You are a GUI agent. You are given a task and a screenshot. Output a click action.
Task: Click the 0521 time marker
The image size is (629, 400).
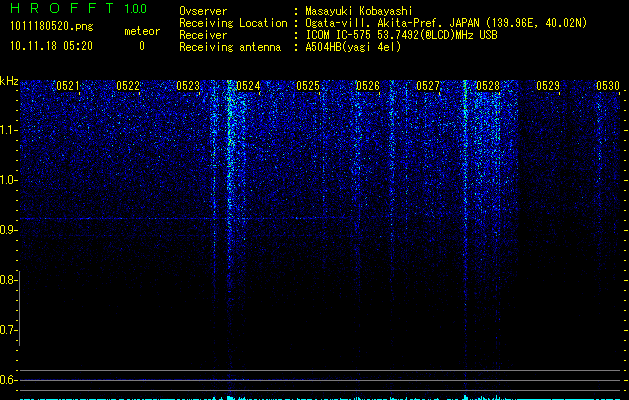click(x=68, y=85)
